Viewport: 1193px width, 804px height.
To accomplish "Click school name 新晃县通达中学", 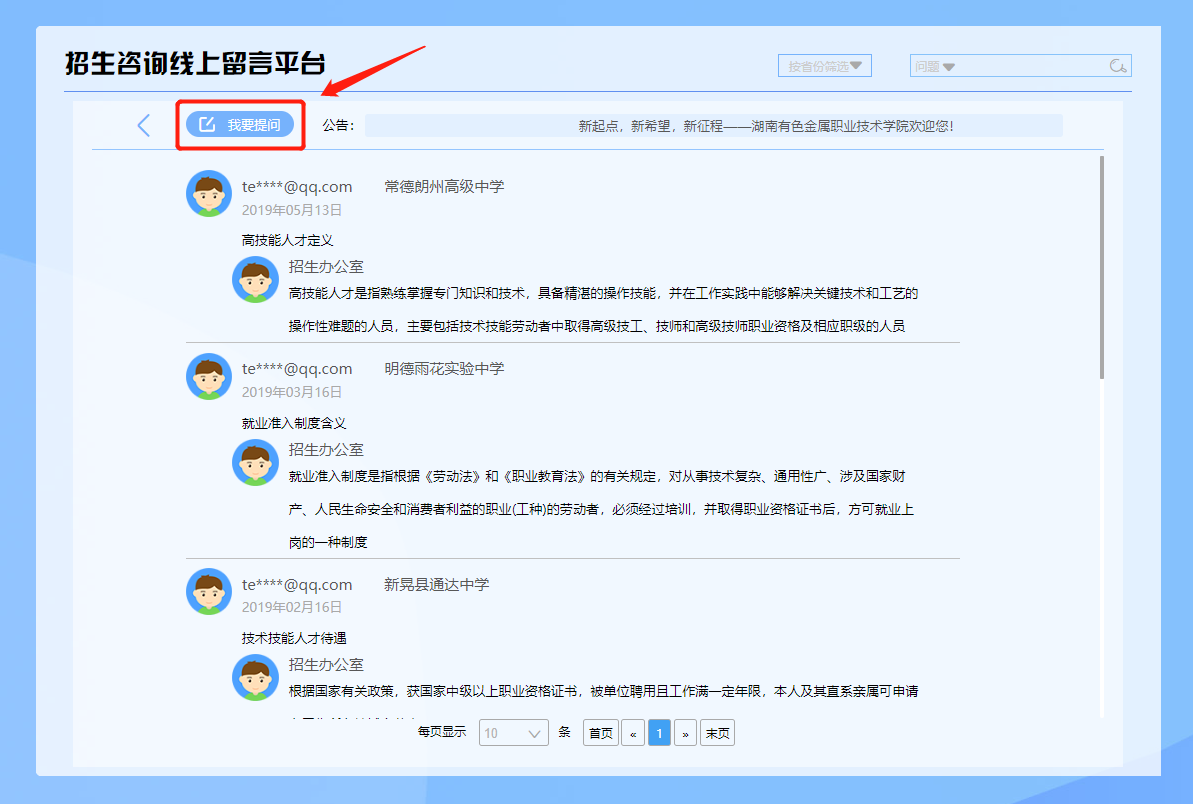I will pos(437,584).
